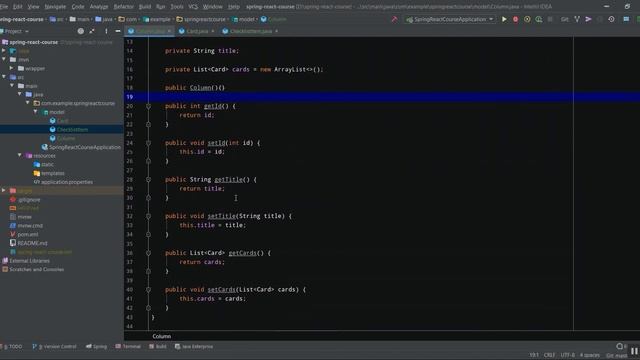Collapse the com.example.springreactcourse package arrow

[x=28, y=103]
